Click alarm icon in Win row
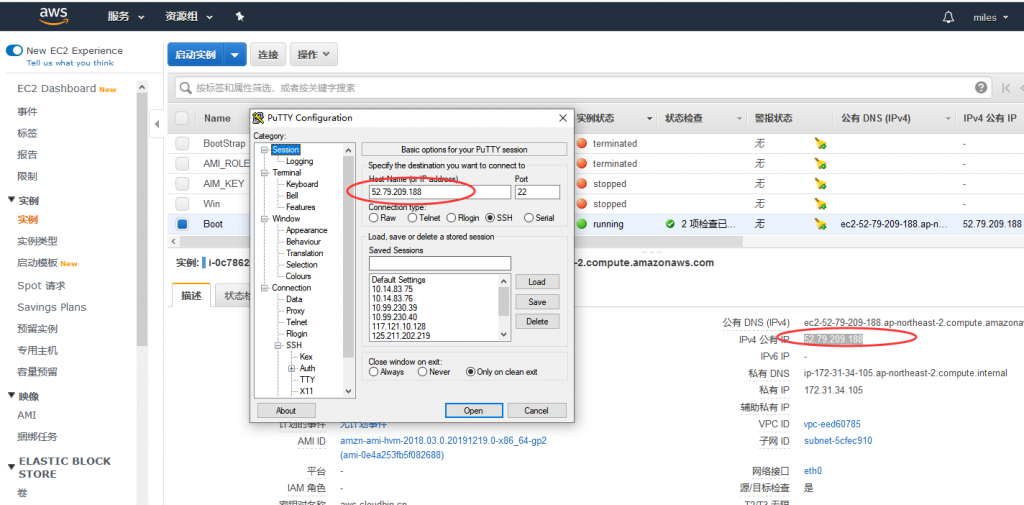This screenshot has width=1024, height=505. pyautogui.click(x=821, y=204)
